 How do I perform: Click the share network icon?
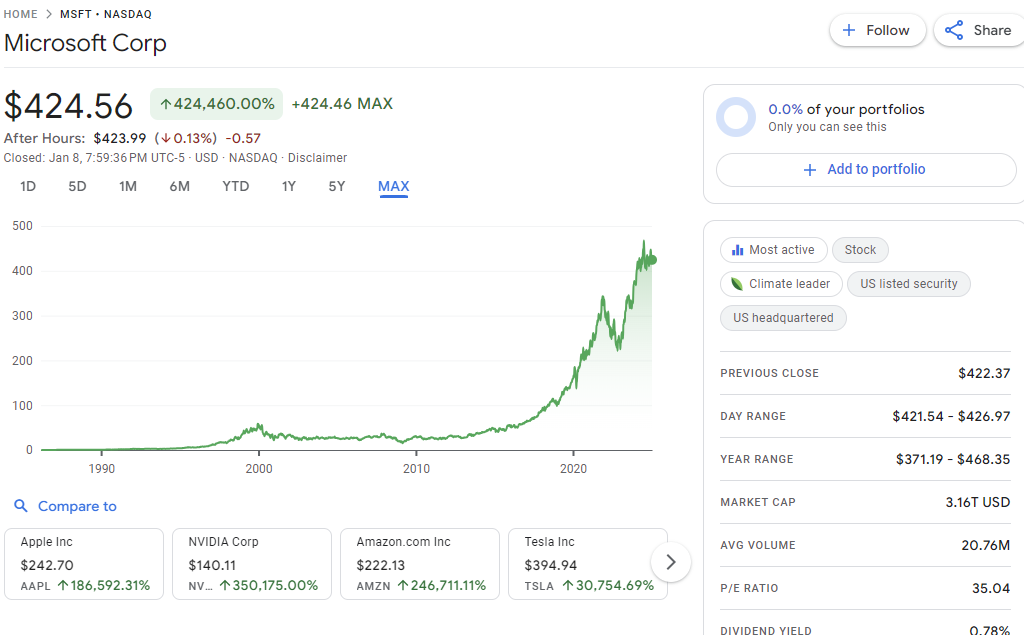[x=954, y=30]
